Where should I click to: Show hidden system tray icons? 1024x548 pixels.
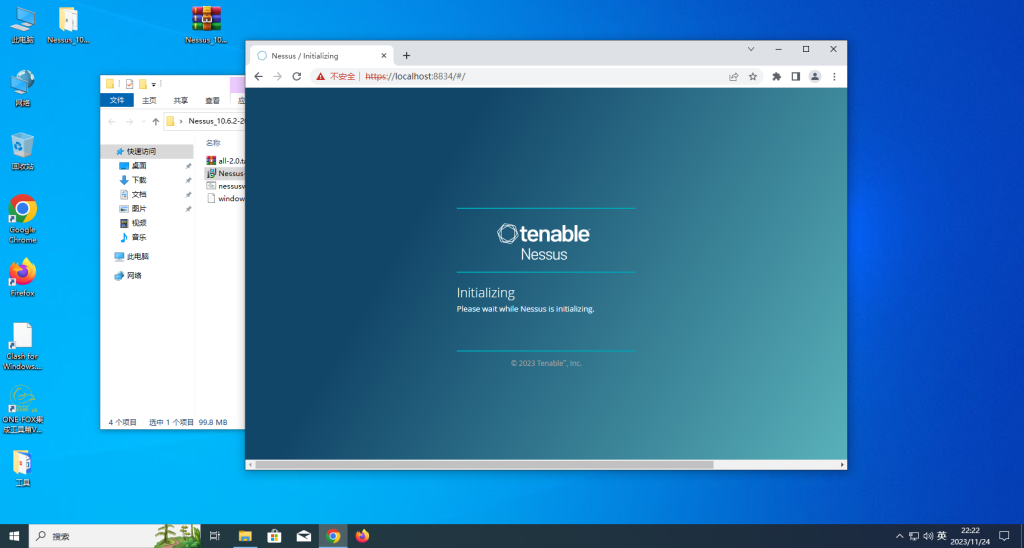[x=899, y=536]
